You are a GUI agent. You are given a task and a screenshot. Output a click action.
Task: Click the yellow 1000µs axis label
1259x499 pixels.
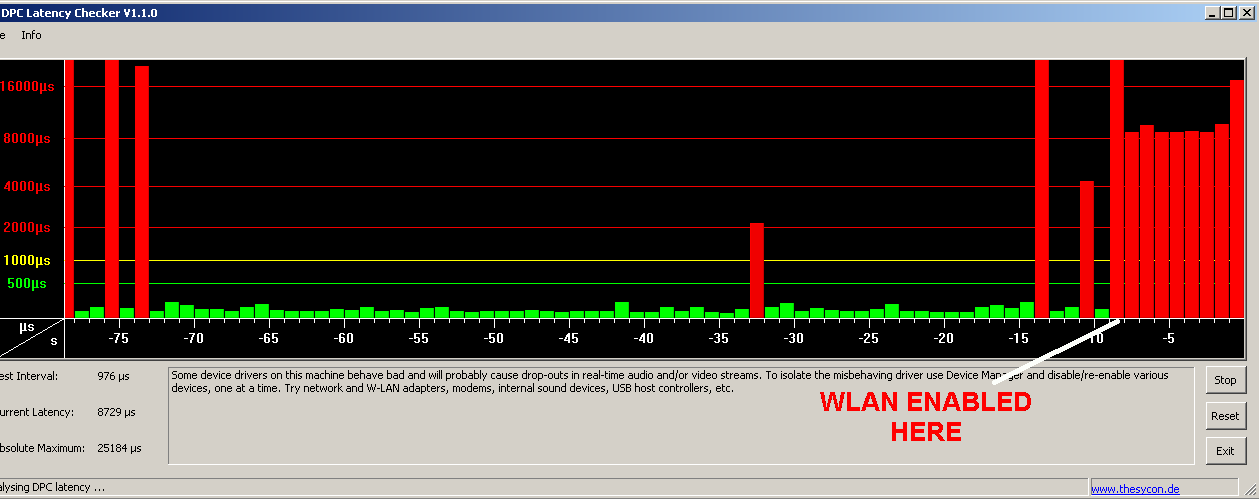coord(27,260)
